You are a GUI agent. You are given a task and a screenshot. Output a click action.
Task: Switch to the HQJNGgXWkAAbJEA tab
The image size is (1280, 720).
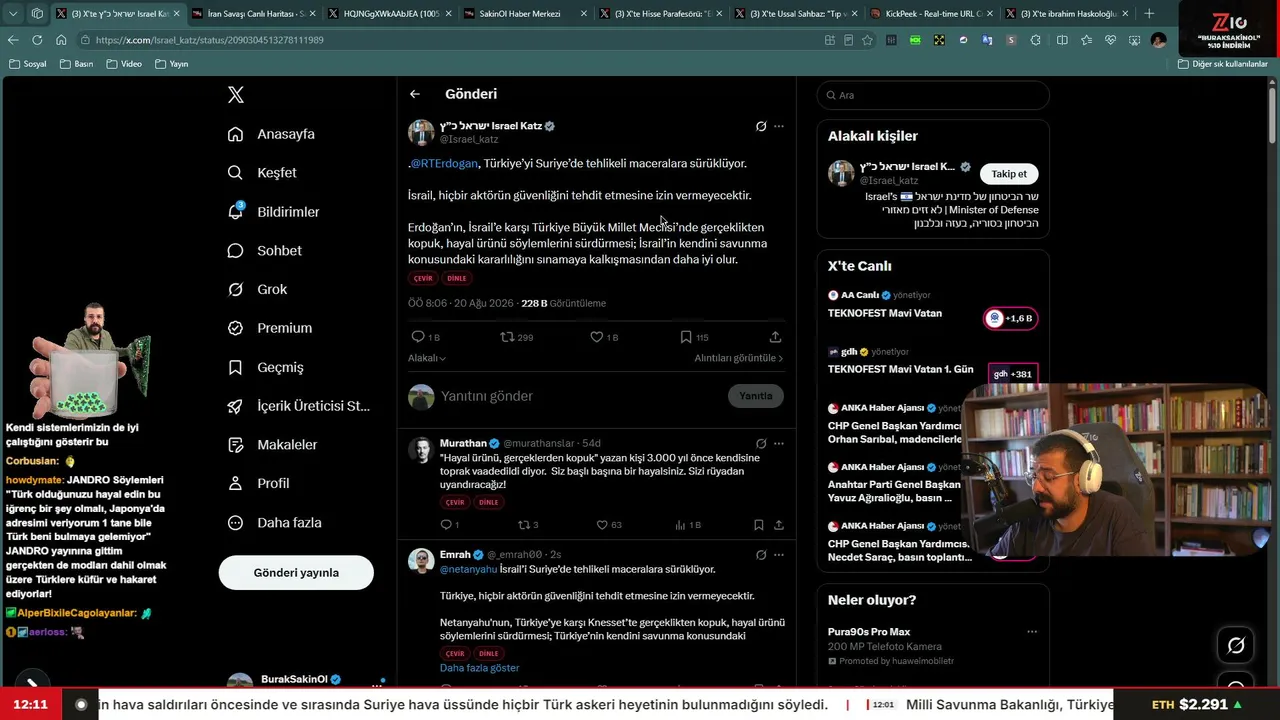[387, 14]
